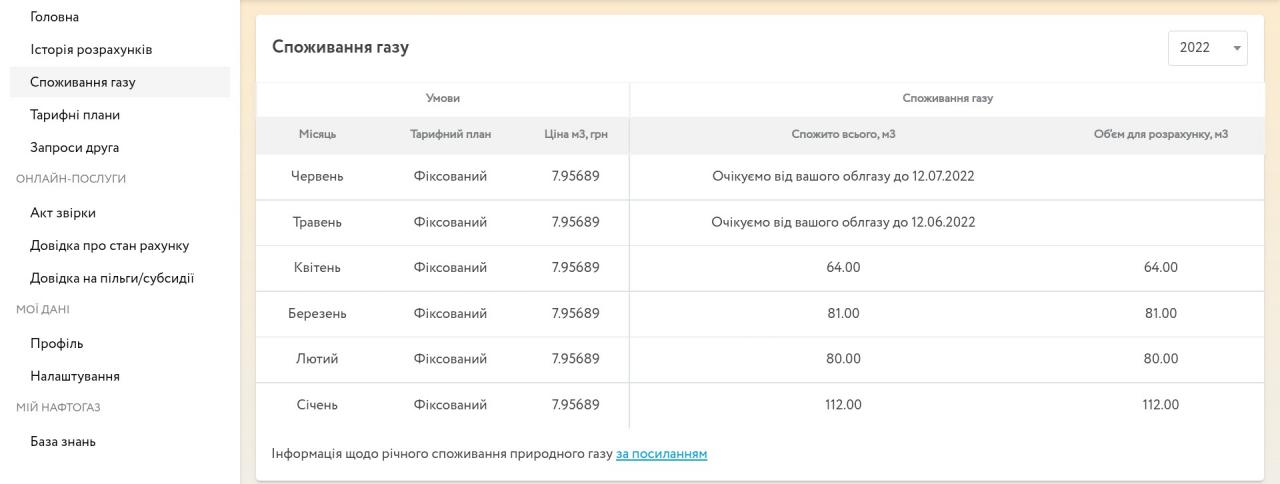Open Довідка про стан рахунку

[110, 246]
